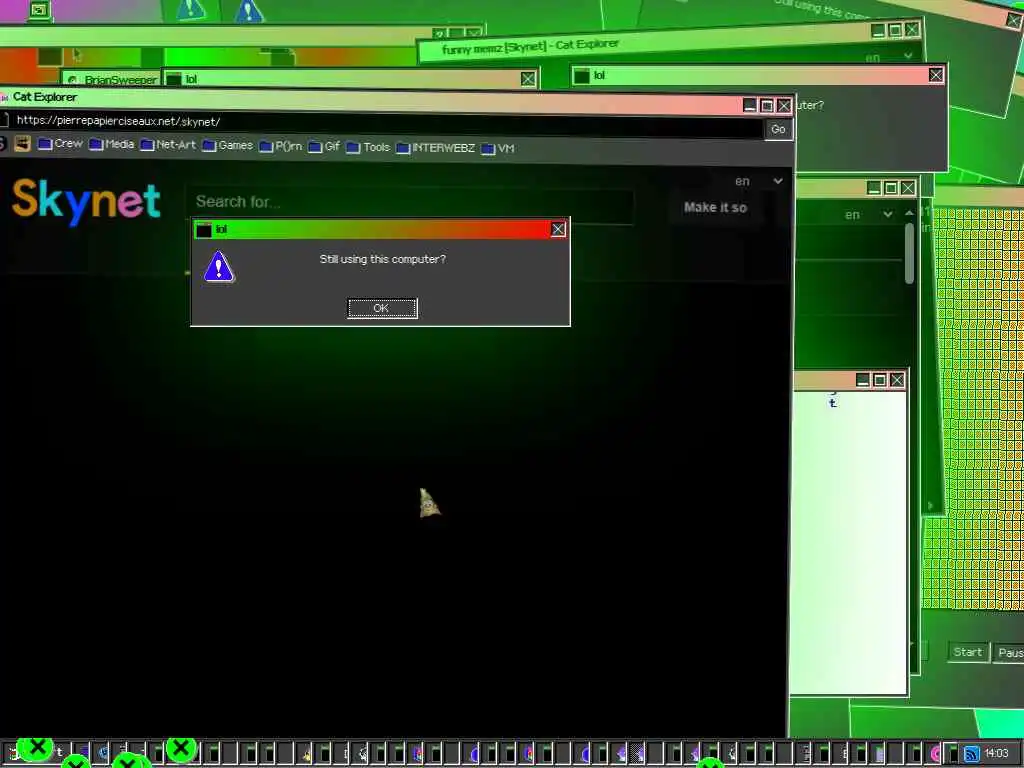
Task: Expand the en language dropdown on Skynet page
Action: click(x=759, y=181)
